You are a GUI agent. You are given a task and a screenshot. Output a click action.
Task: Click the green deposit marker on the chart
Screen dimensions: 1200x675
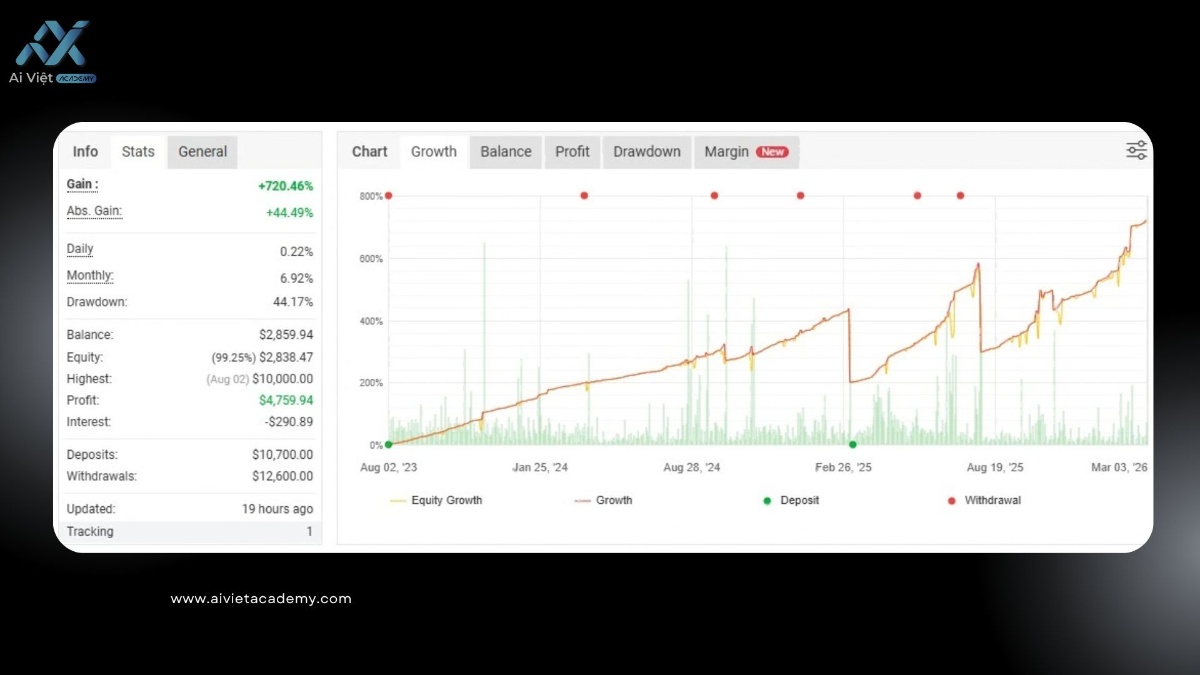click(x=853, y=443)
